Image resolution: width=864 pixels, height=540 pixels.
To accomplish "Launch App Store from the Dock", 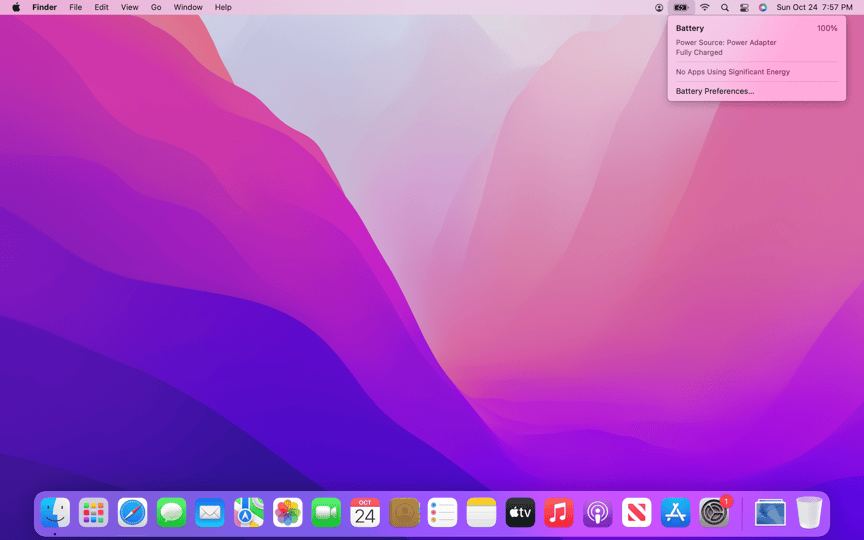I will pyautogui.click(x=675, y=513).
